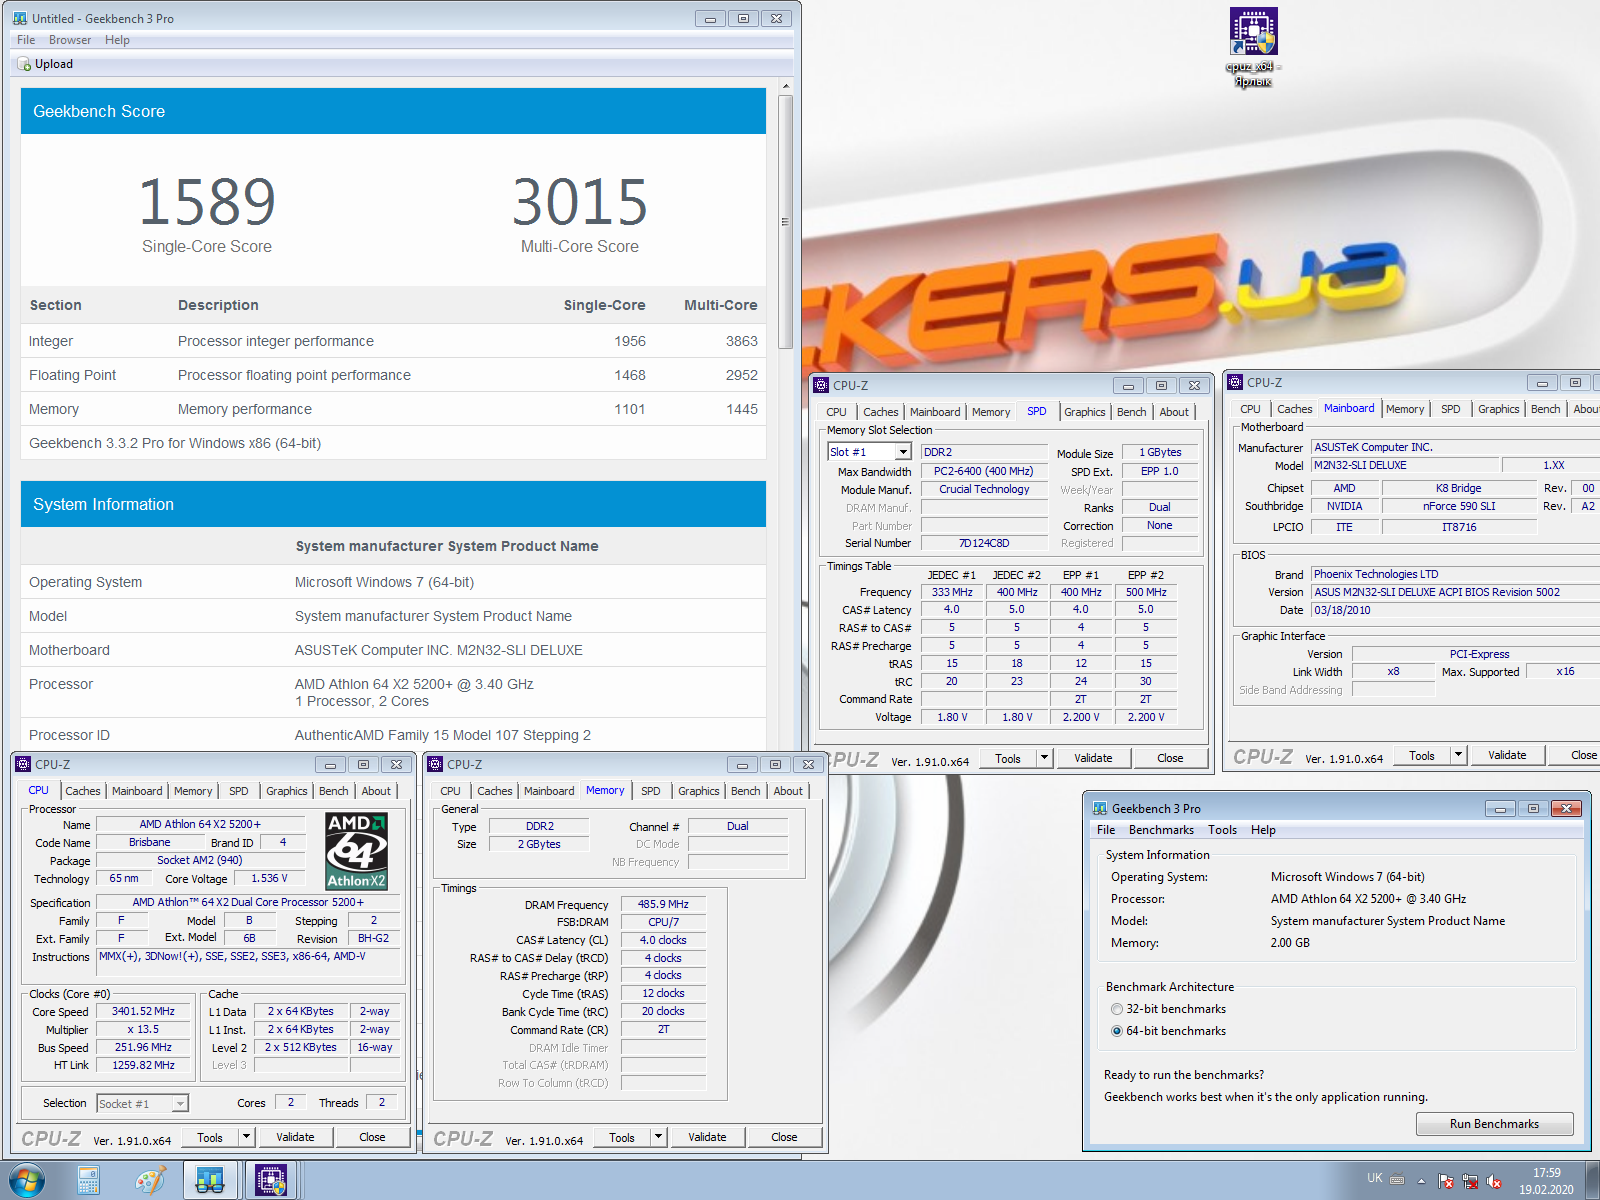Screen dimensions: 1600x1200
Task: Switch to Geekbench via its taskbar icon
Action: point(210,1181)
